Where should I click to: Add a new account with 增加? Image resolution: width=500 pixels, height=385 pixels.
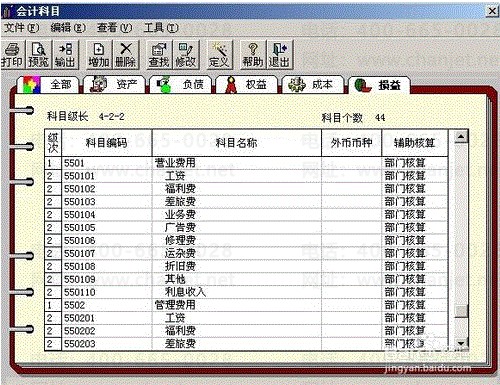click(99, 55)
